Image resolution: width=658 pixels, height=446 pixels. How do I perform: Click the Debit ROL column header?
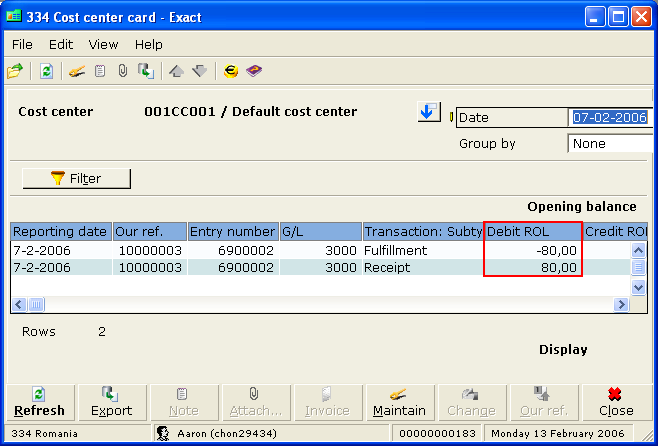(x=532, y=232)
